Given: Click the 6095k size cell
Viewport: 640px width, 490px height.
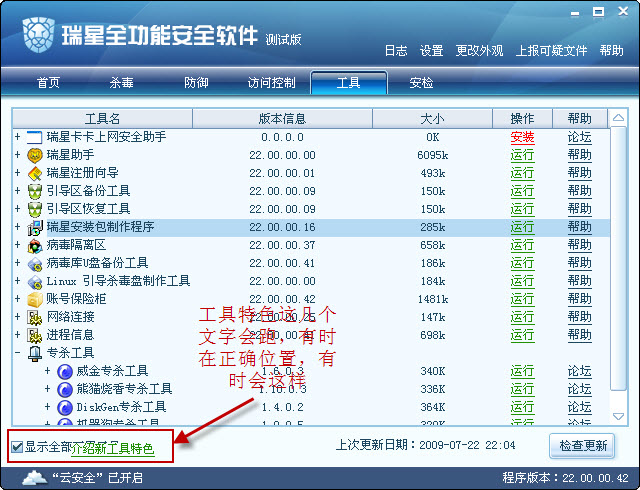Looking at the screenshot, I should pyautogui.click(x=433, y=155).
